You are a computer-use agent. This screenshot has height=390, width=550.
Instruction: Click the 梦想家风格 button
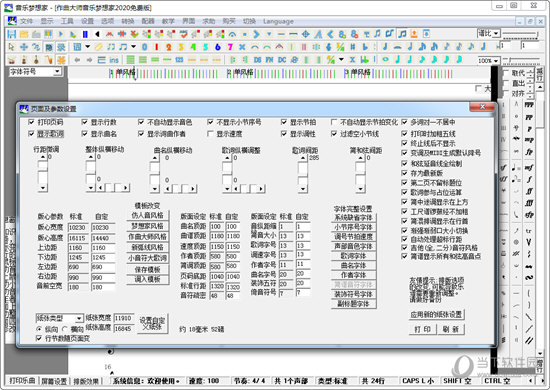(x=148, y=226)
